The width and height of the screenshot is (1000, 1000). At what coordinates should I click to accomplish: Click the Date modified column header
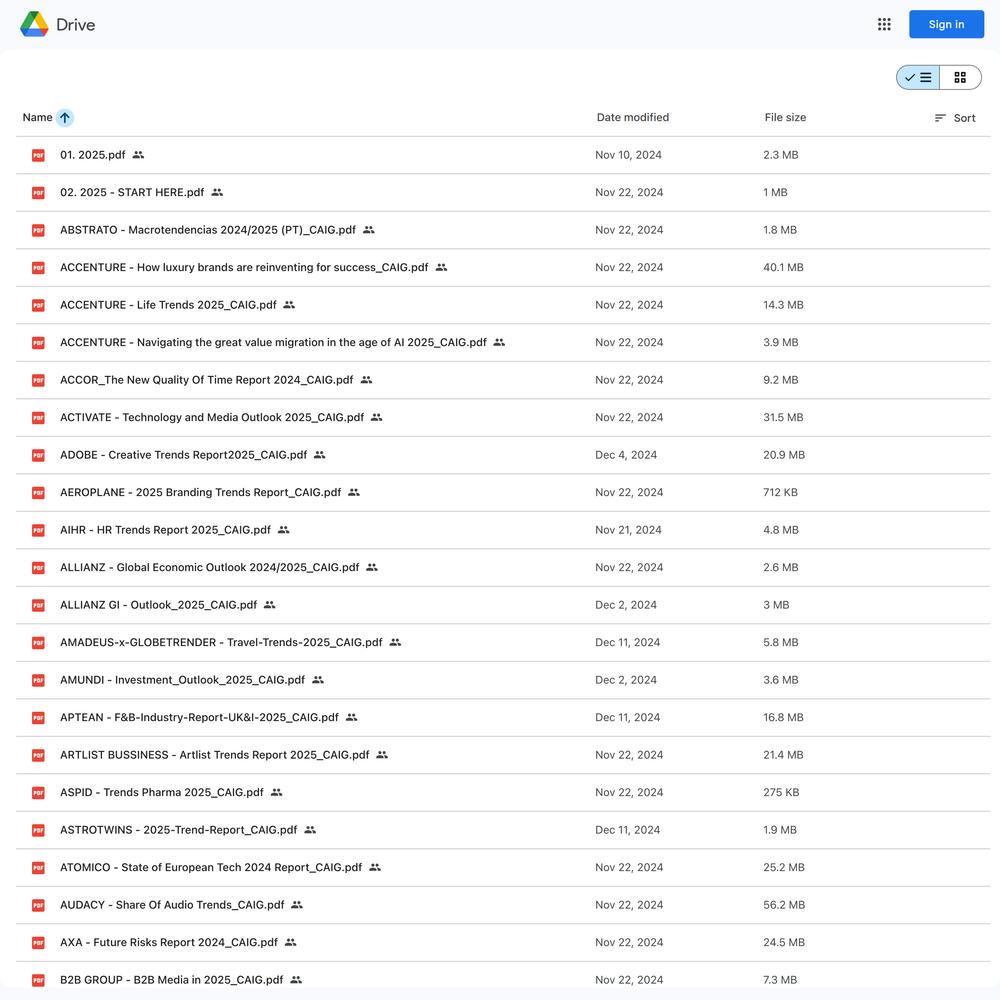(x=633, y=117)
